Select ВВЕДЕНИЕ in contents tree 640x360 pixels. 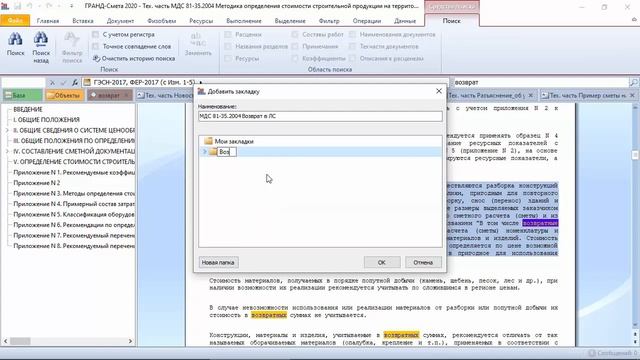point(28,109)
